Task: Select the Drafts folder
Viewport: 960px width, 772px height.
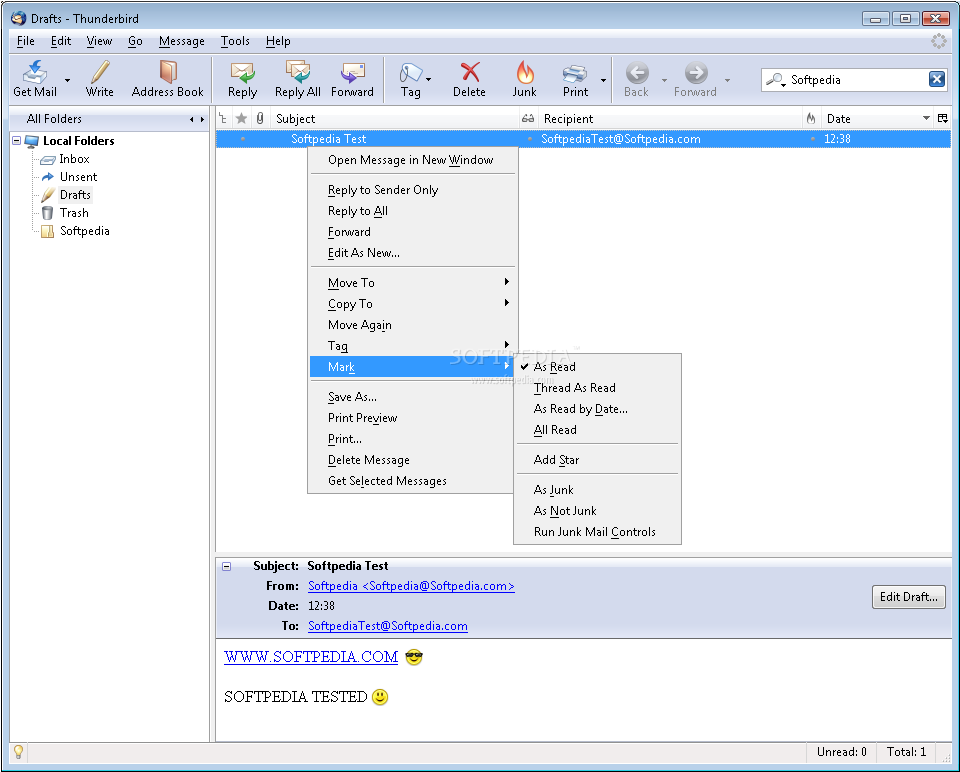Action: click(x=75, y=195)
